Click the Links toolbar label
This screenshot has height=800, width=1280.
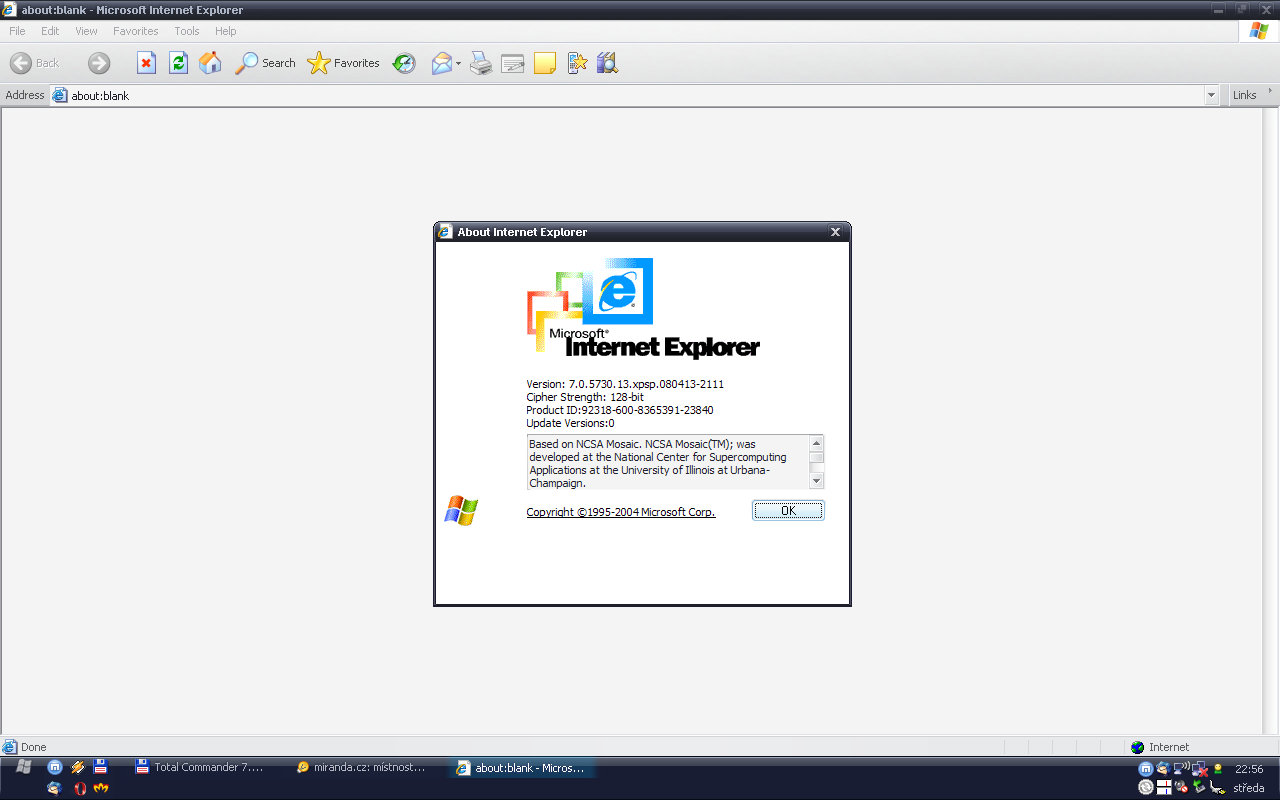(1244, 95)
